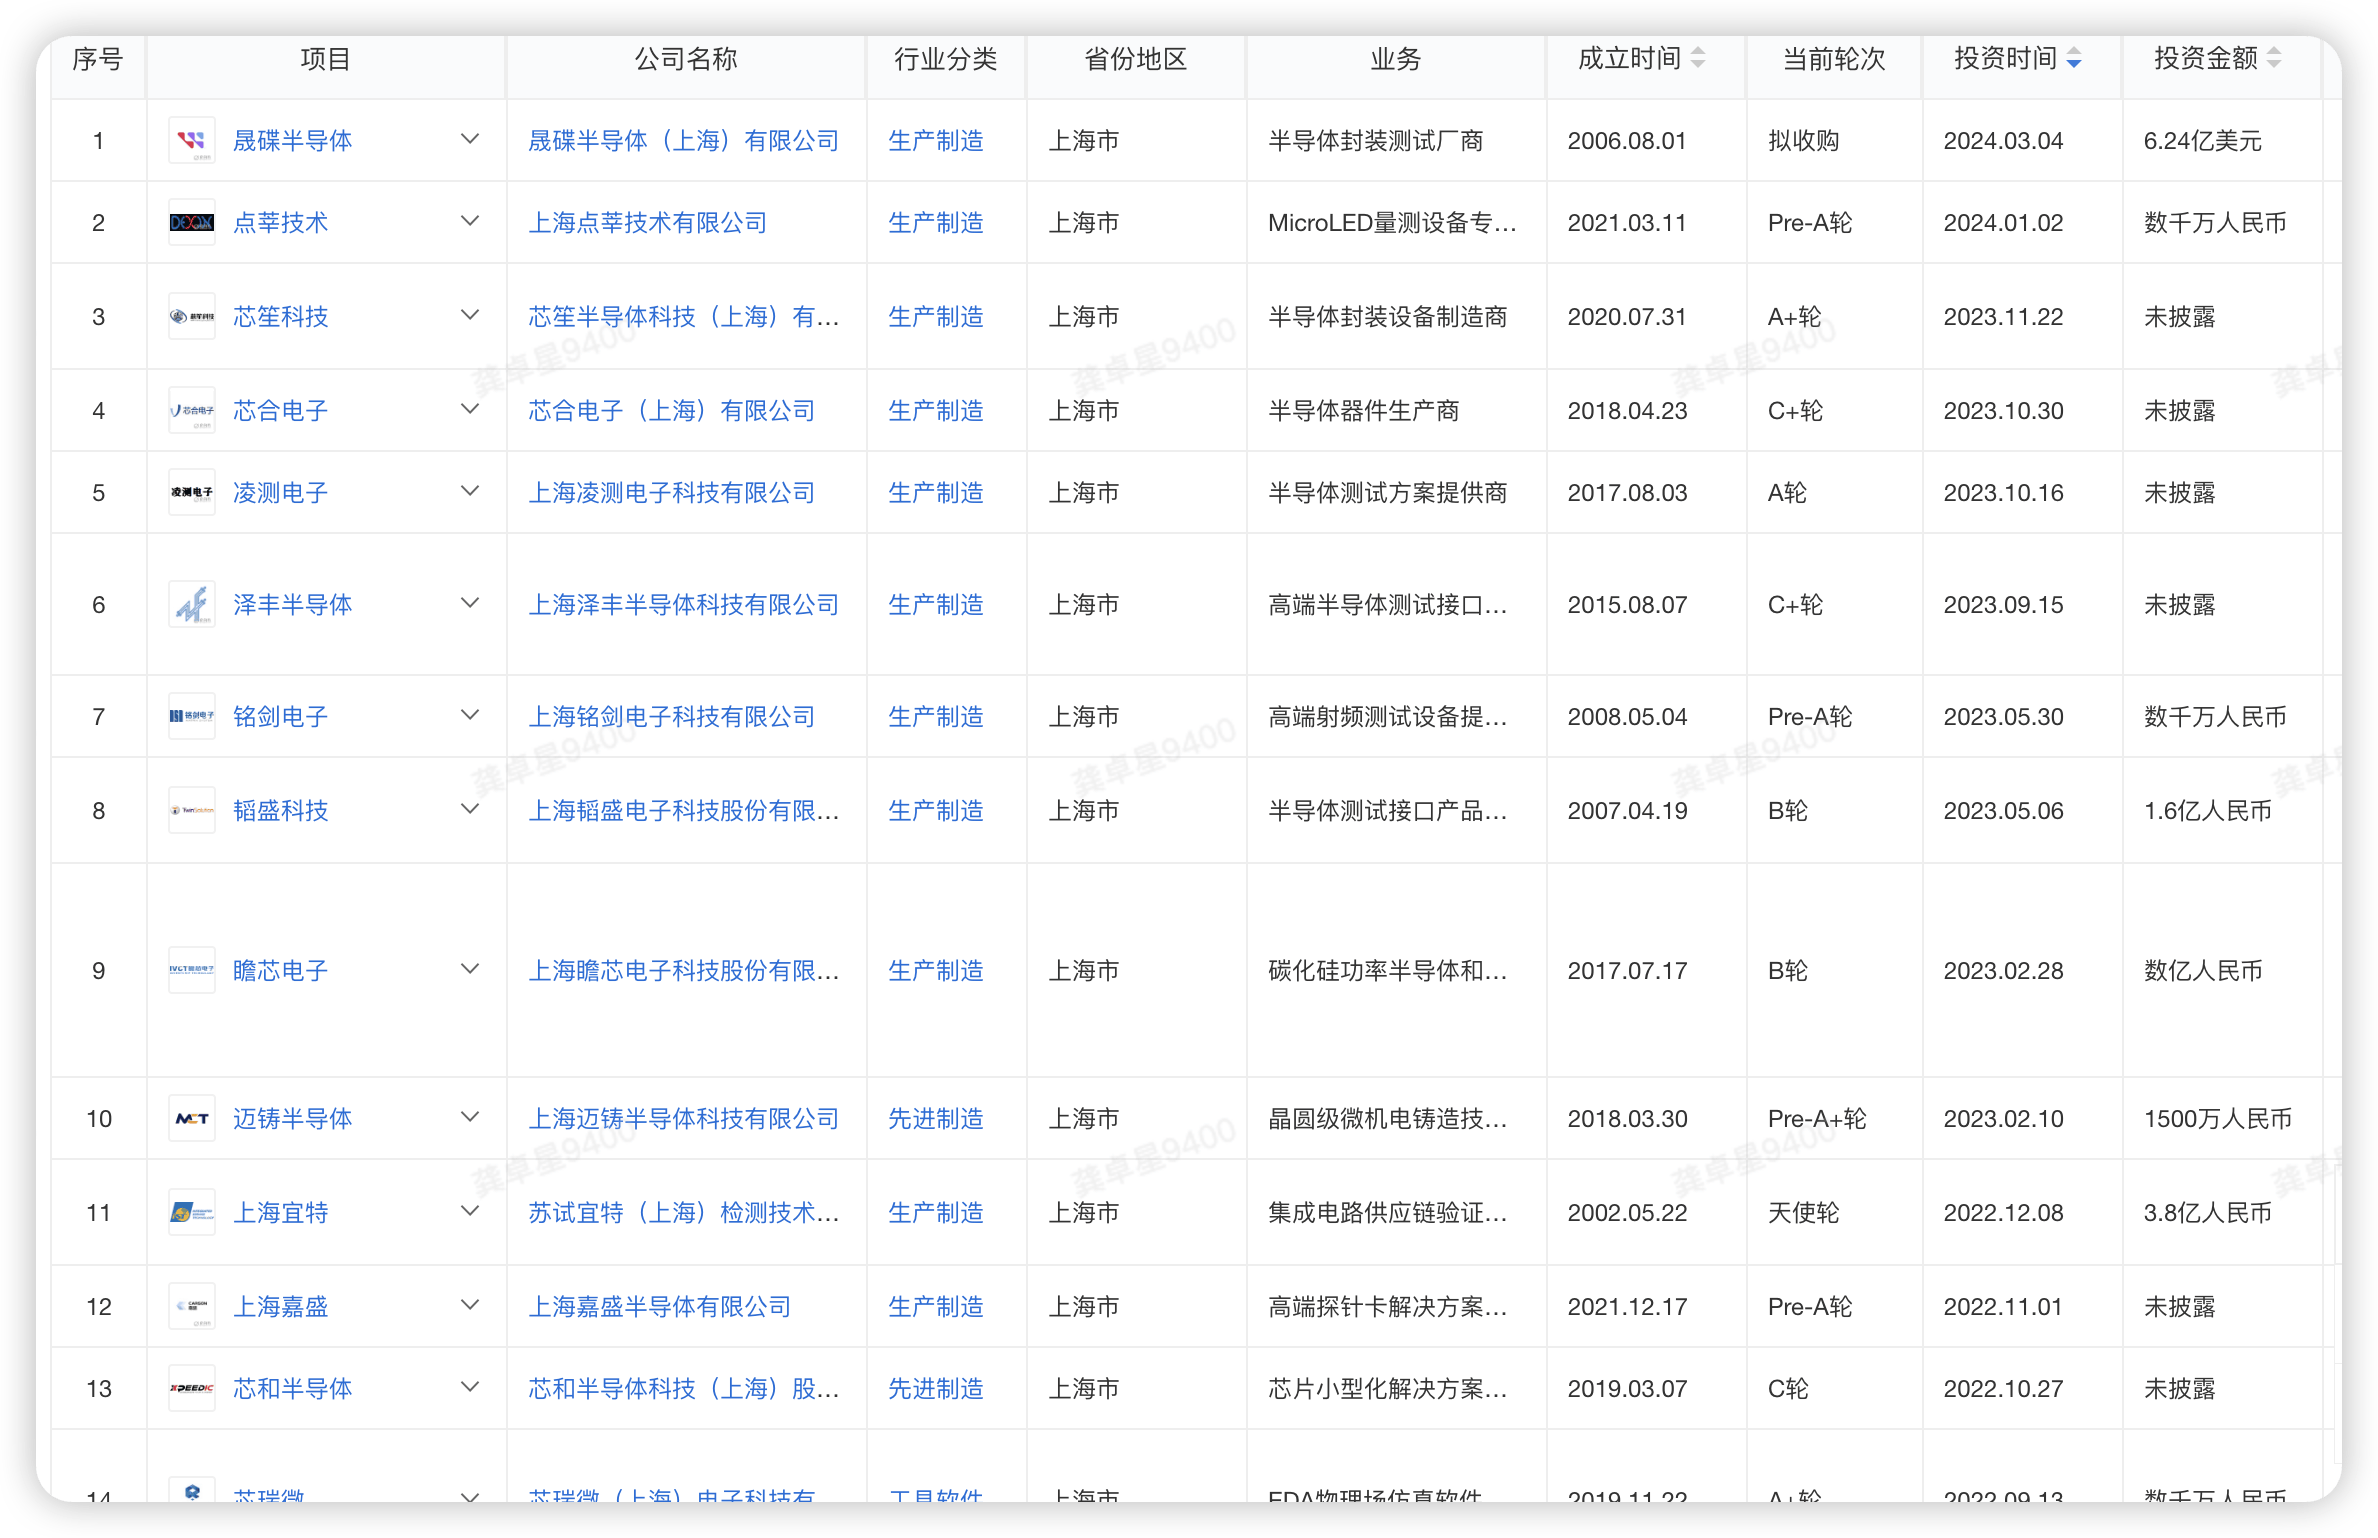The width and height of the screenshot is (2378, 1538).
Task: Click the 上海嘉盛 logo icon
Action: [191, 1306]
